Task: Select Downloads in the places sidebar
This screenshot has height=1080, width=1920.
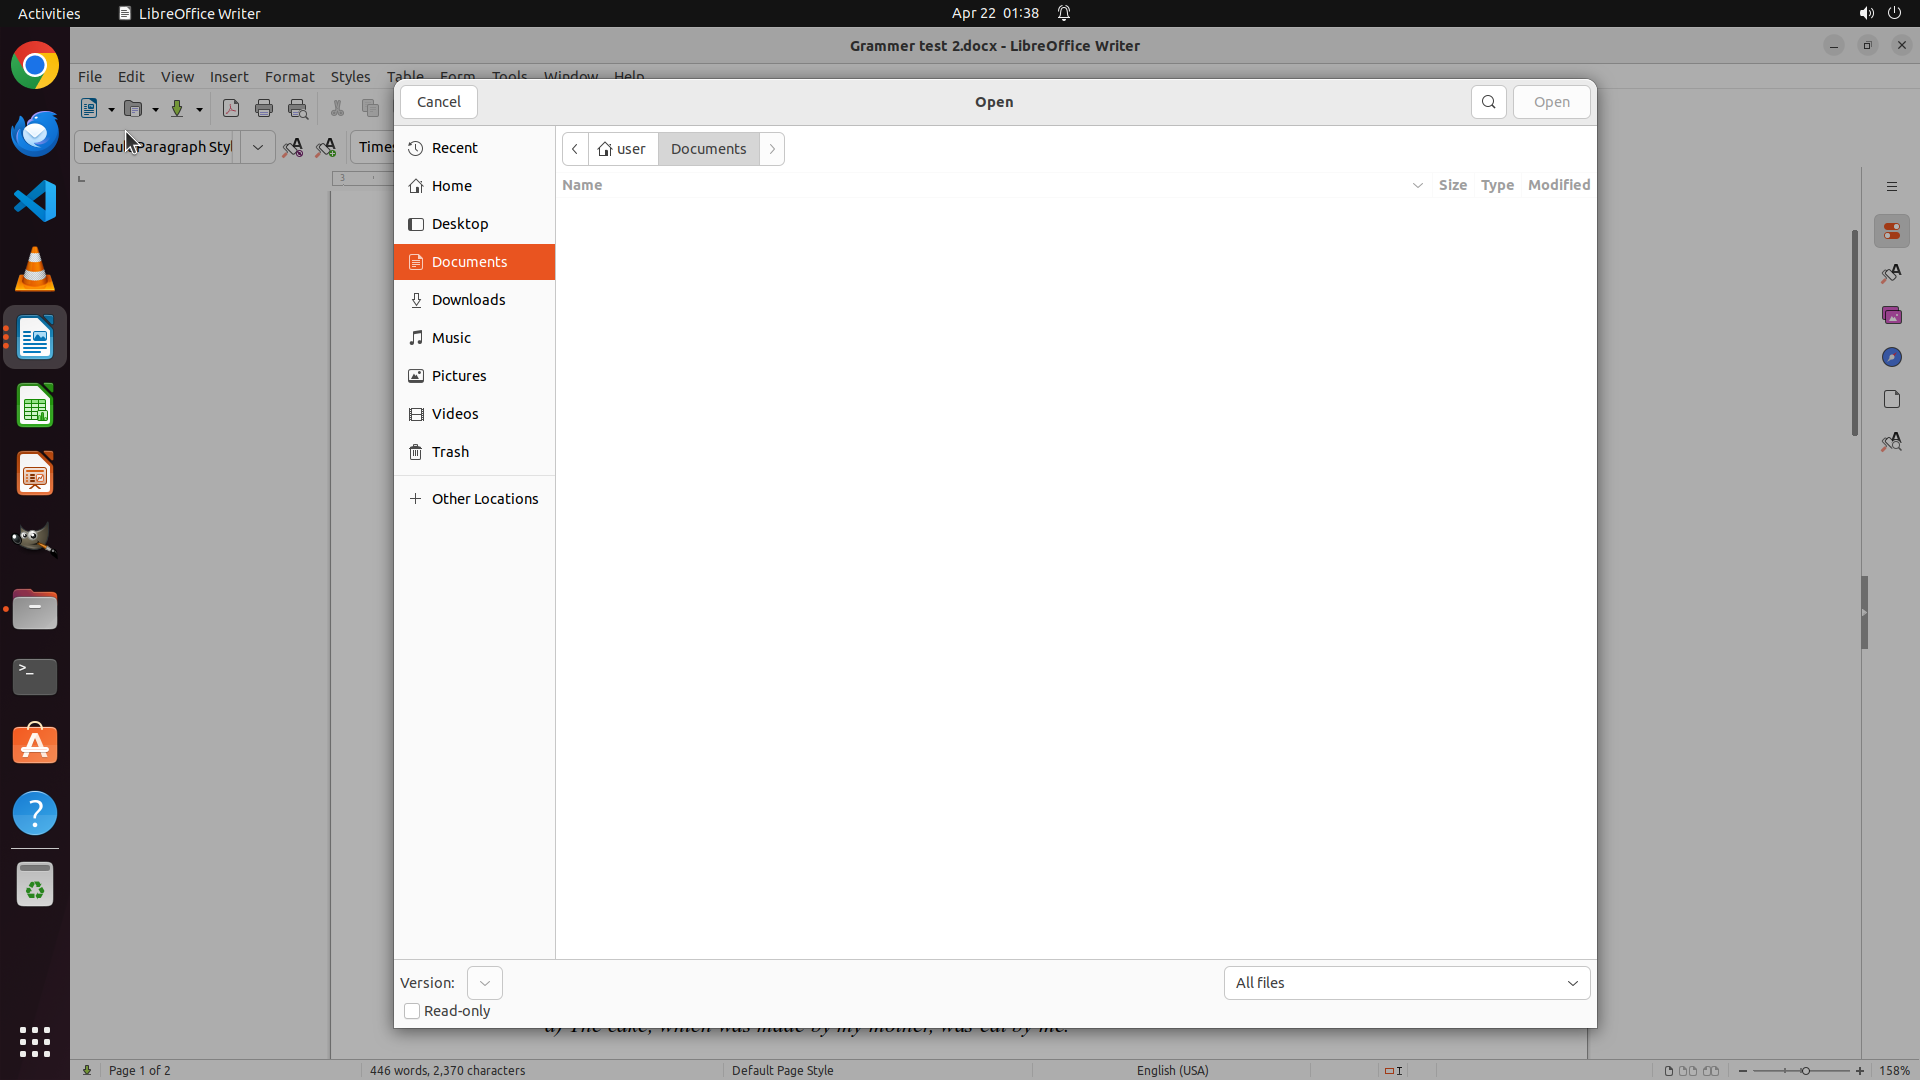Action: click(x=468, y=300)
